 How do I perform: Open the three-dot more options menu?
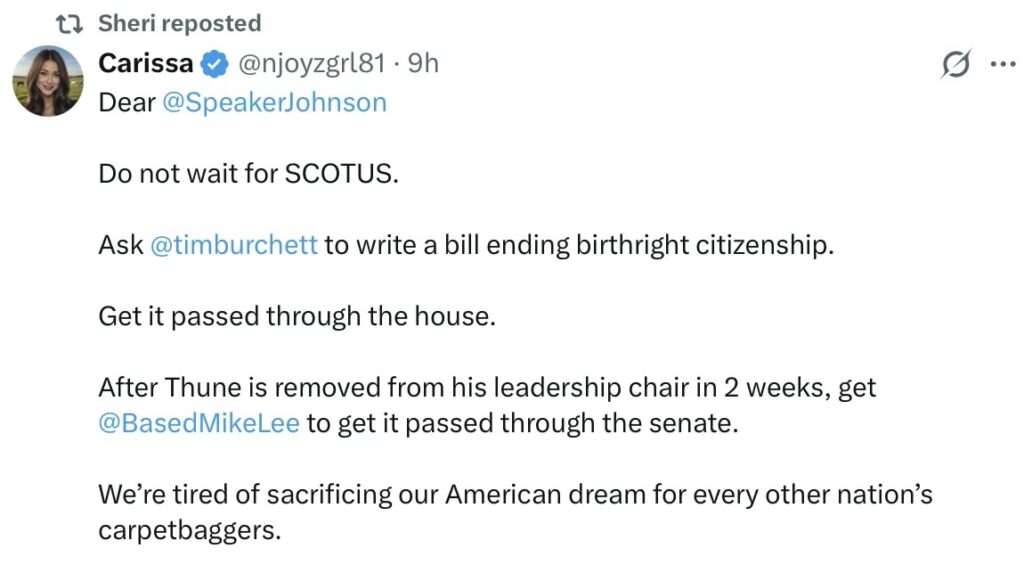1001,65
